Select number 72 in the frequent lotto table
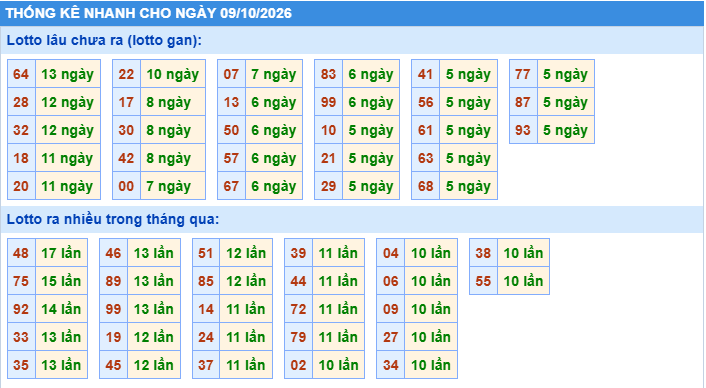Viewport: 706px width, 388px height. [299, 308]
